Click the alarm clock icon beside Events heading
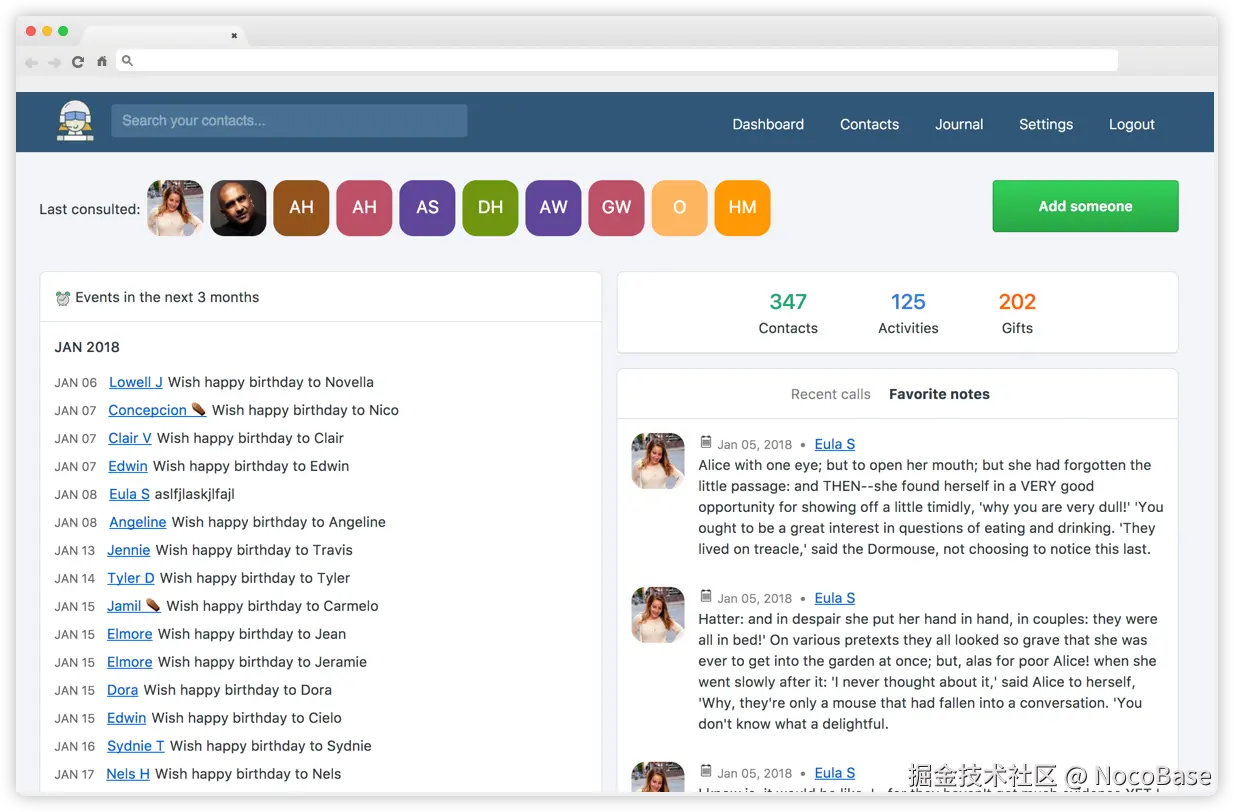This screenshot has width=1234, height=812. pyautogui.click(x=63, y=298)
